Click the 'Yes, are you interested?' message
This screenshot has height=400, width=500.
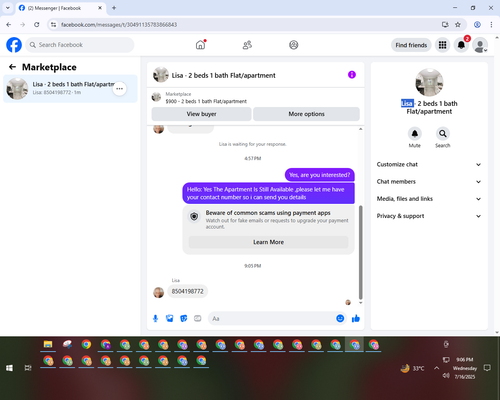click(319, 175)
